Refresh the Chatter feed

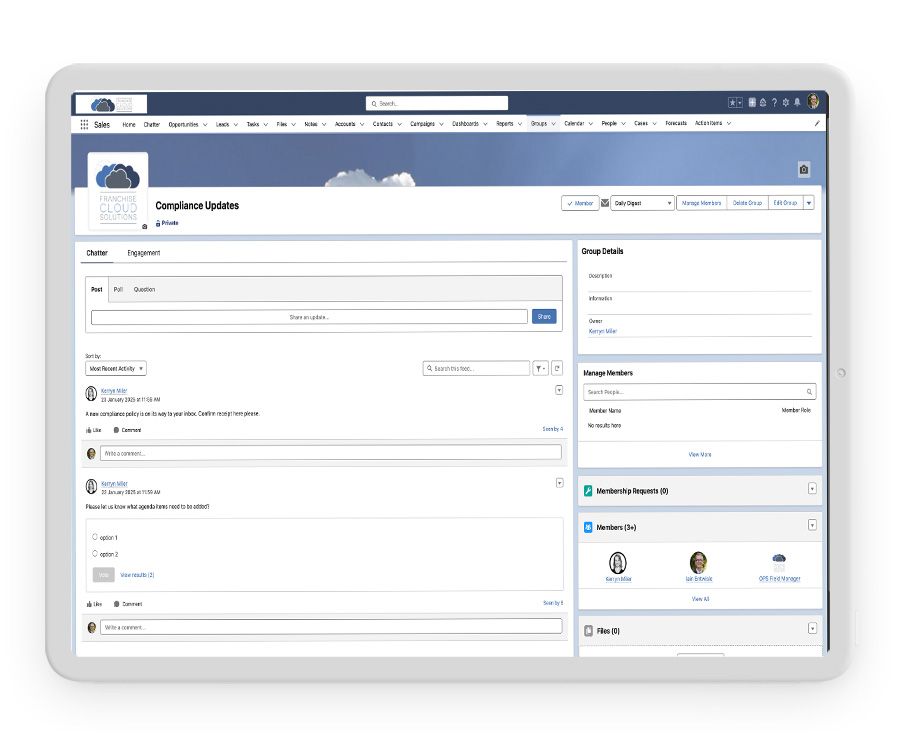click(557, 369)
